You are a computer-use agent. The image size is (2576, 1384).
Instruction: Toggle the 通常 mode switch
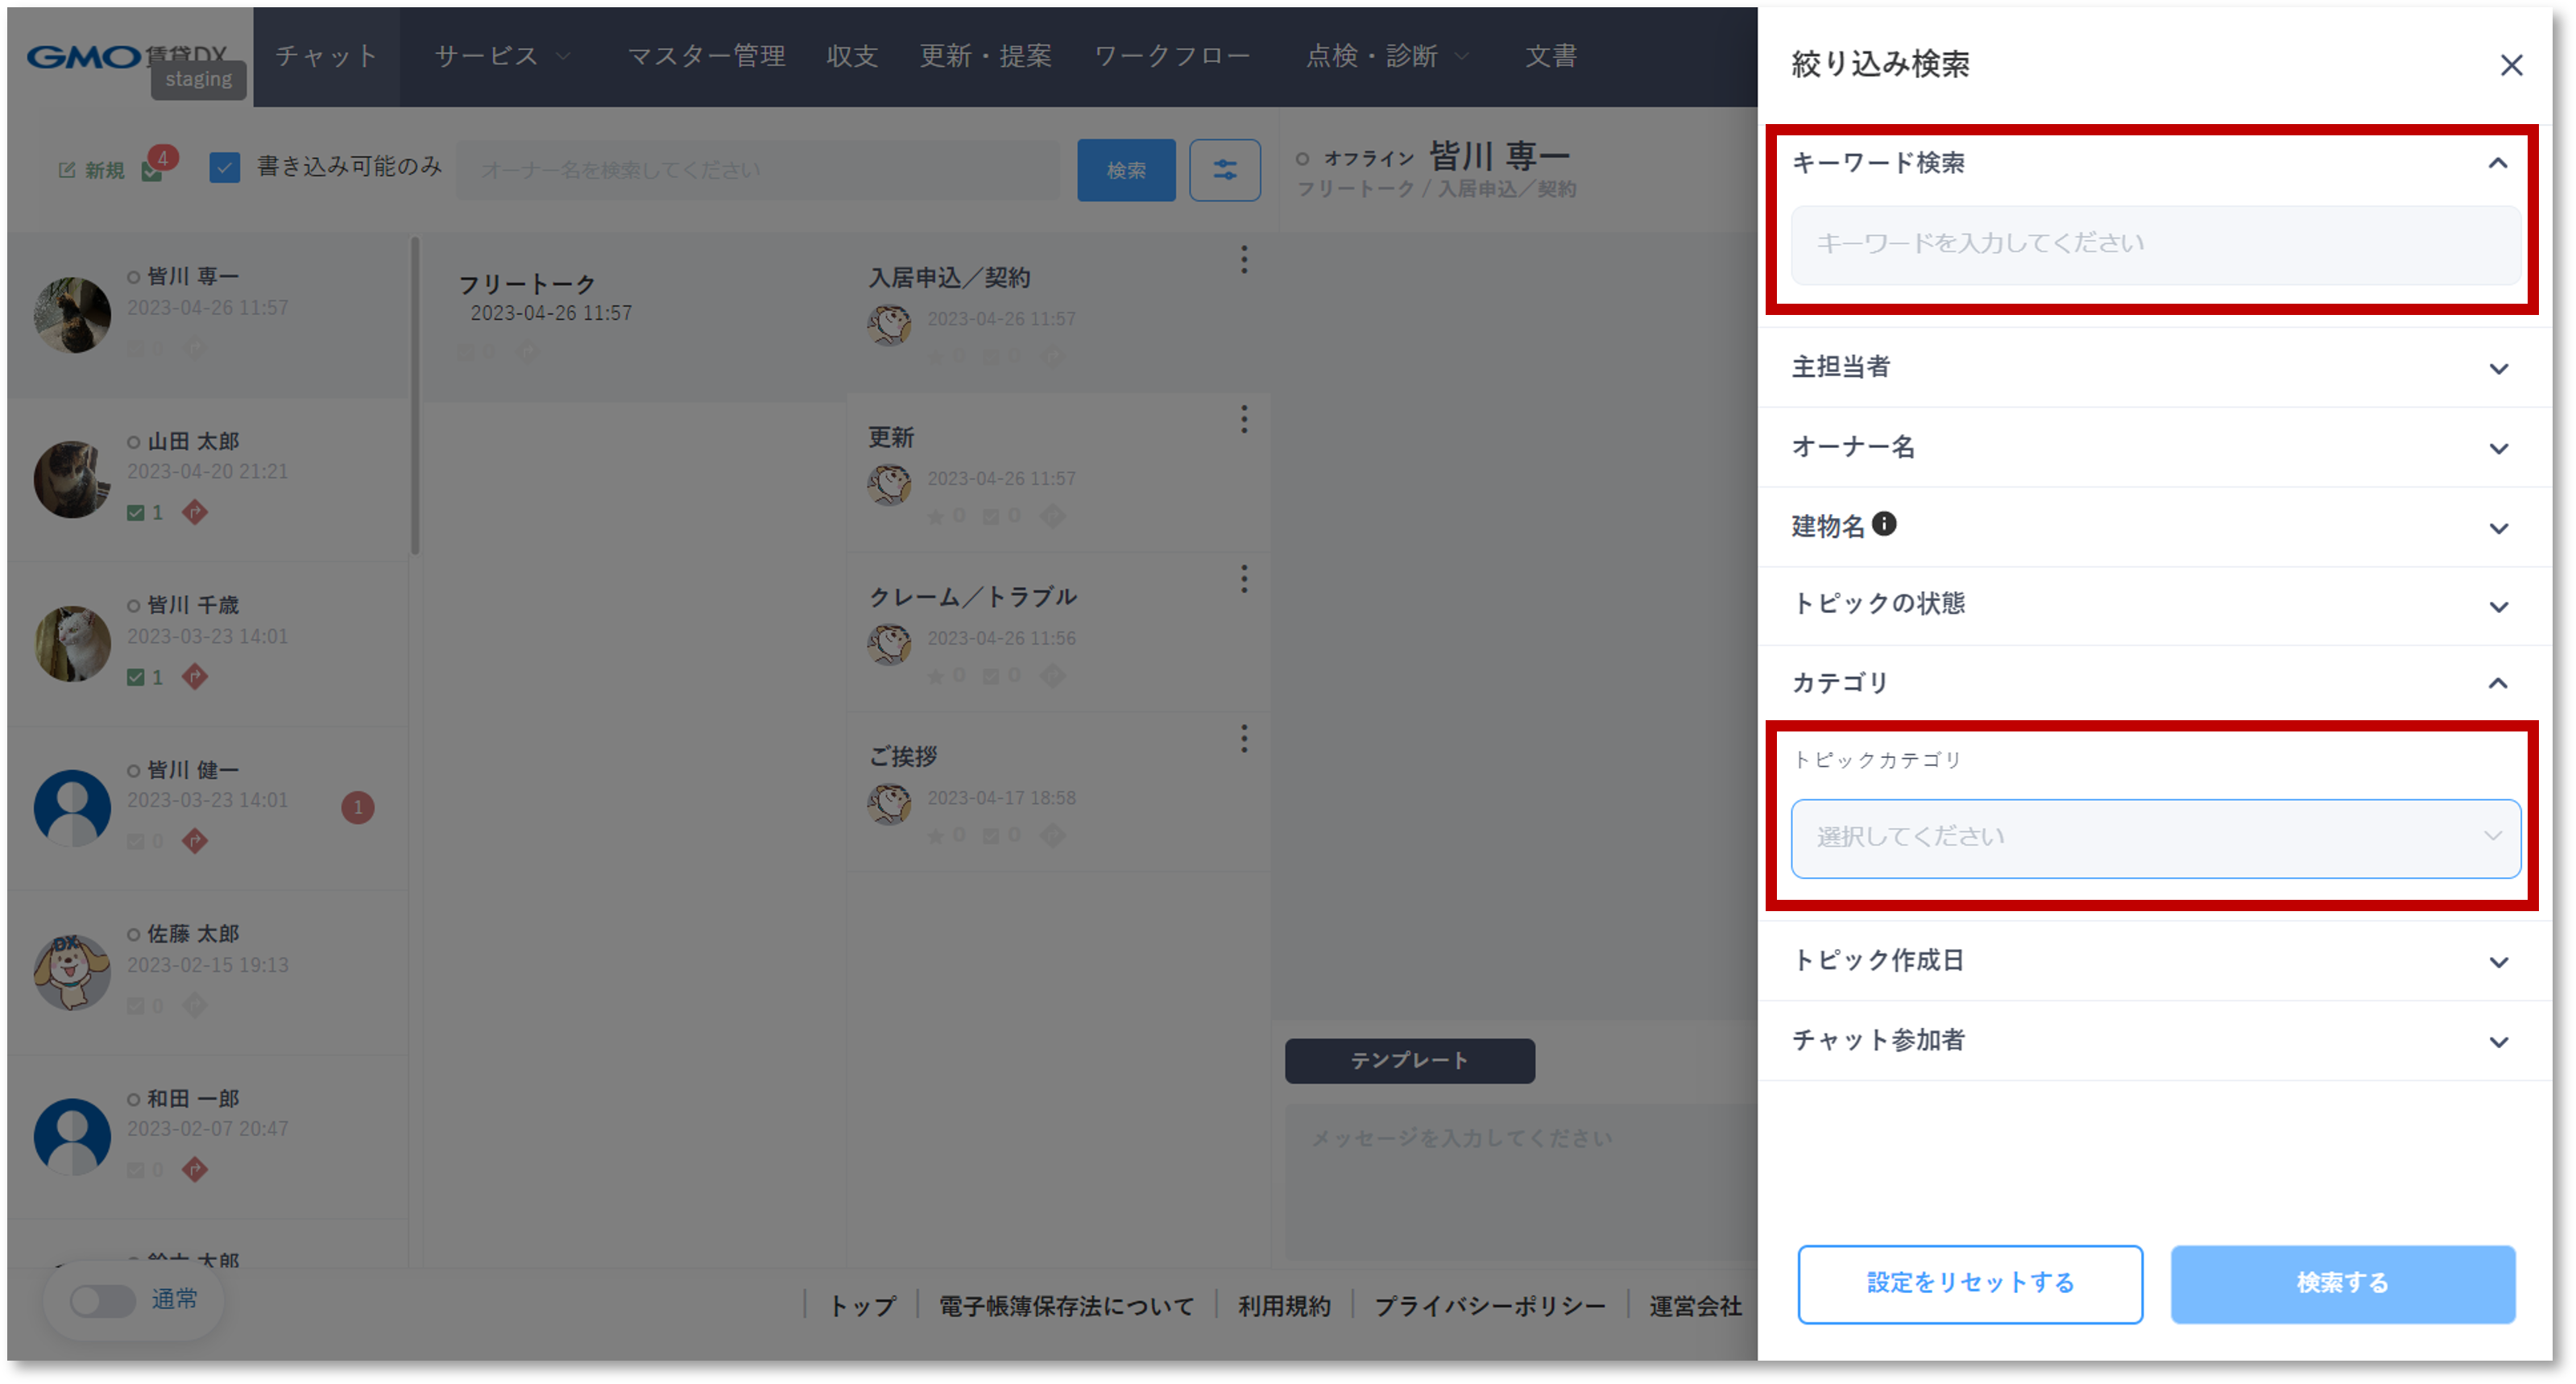pos(103,1300)
